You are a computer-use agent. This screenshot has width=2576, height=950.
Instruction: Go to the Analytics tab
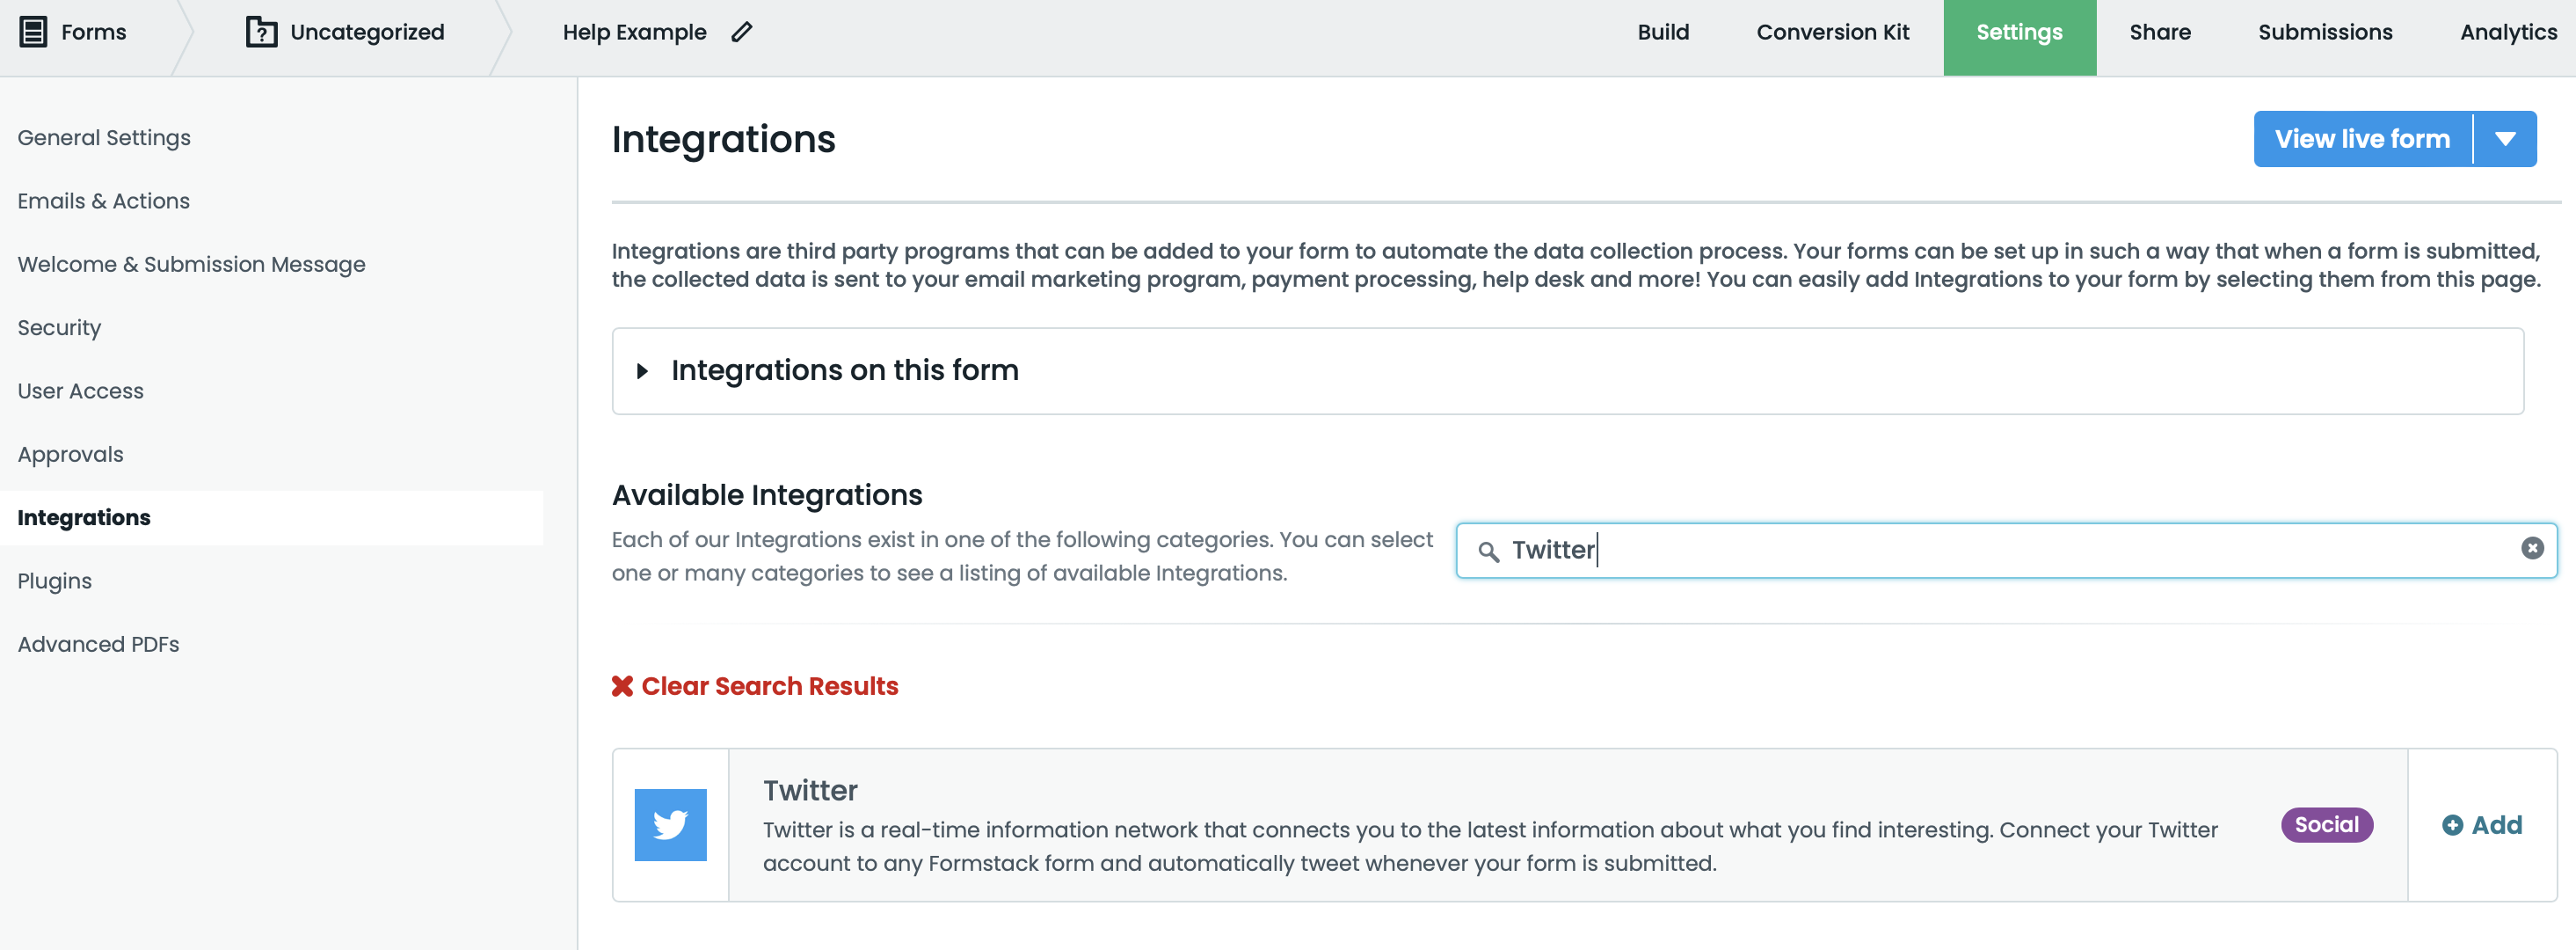pos(2508,32)
